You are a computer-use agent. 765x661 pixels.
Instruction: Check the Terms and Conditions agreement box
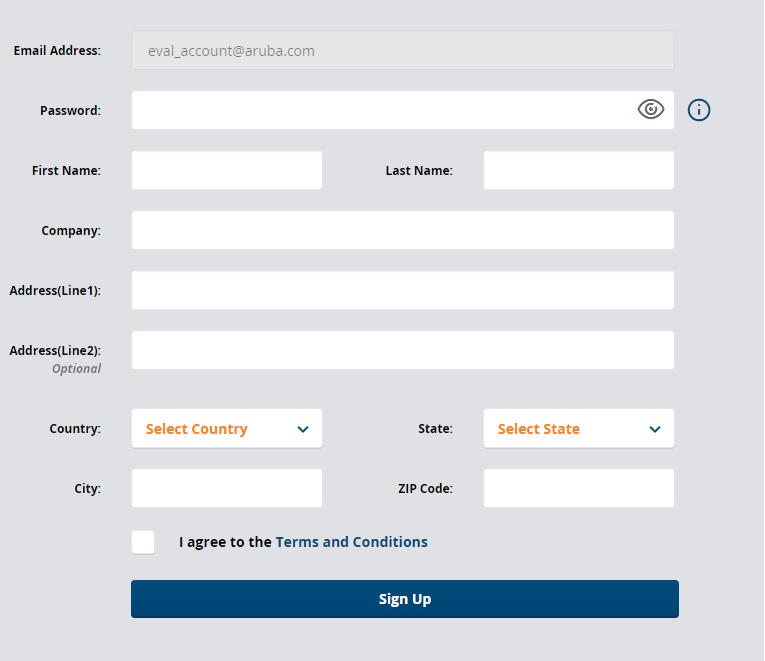pos(143,542)
